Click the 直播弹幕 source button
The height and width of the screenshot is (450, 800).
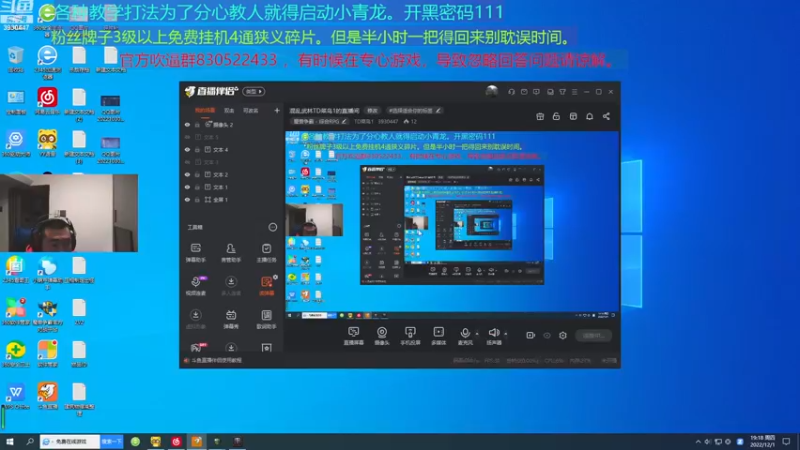(x=353, y=336)
